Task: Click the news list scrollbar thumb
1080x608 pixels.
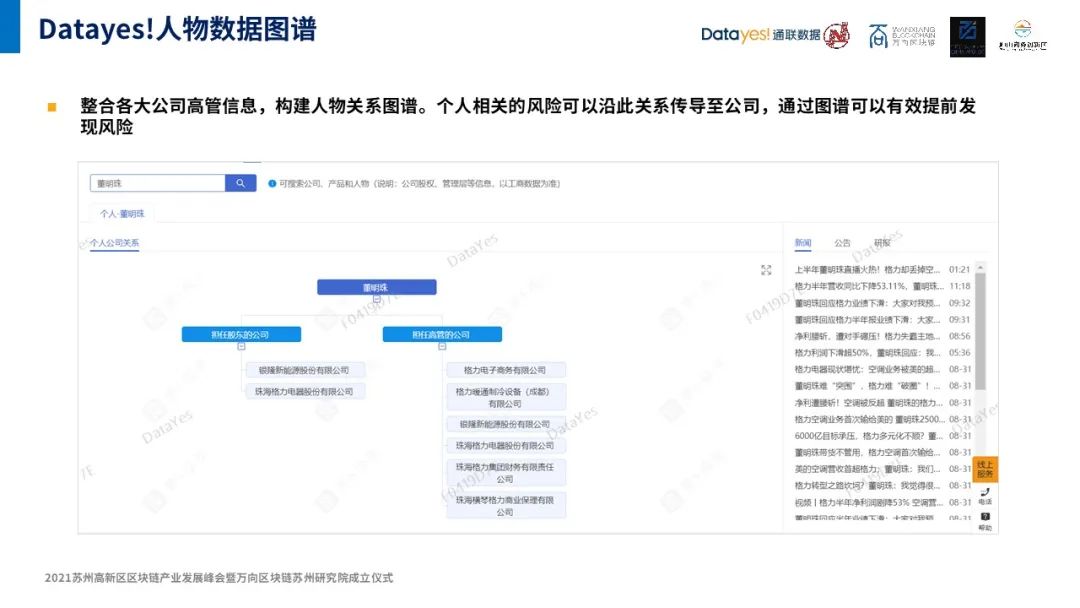Action: 981,331
